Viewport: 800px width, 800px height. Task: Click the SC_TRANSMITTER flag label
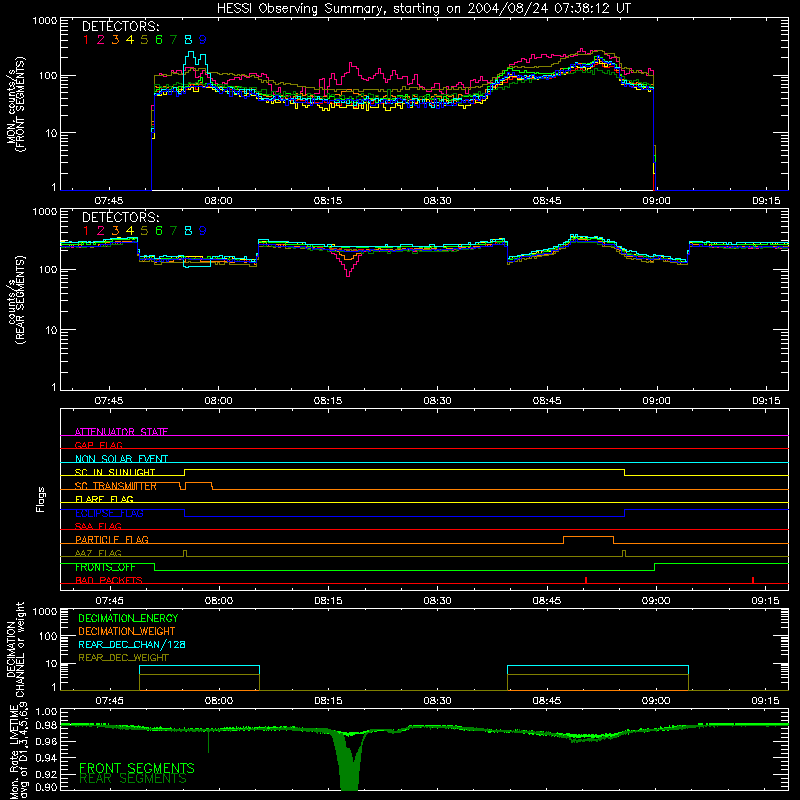(x=116, y=486)
